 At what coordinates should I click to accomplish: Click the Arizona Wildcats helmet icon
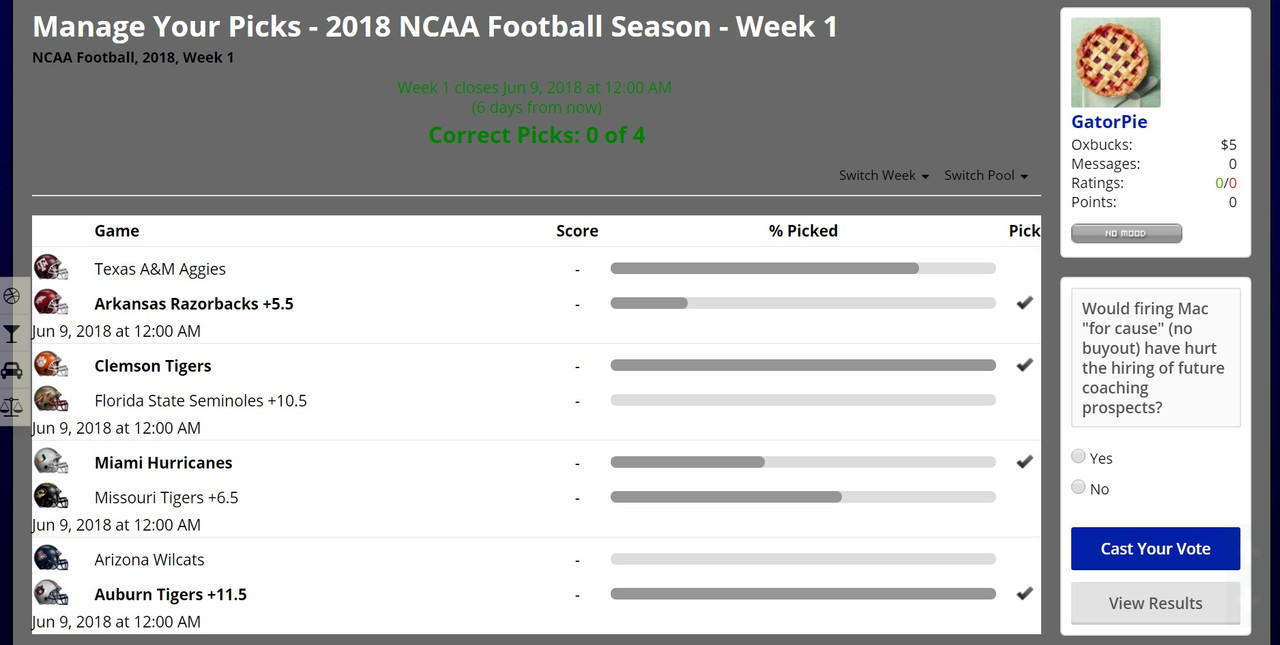point(51,559)
